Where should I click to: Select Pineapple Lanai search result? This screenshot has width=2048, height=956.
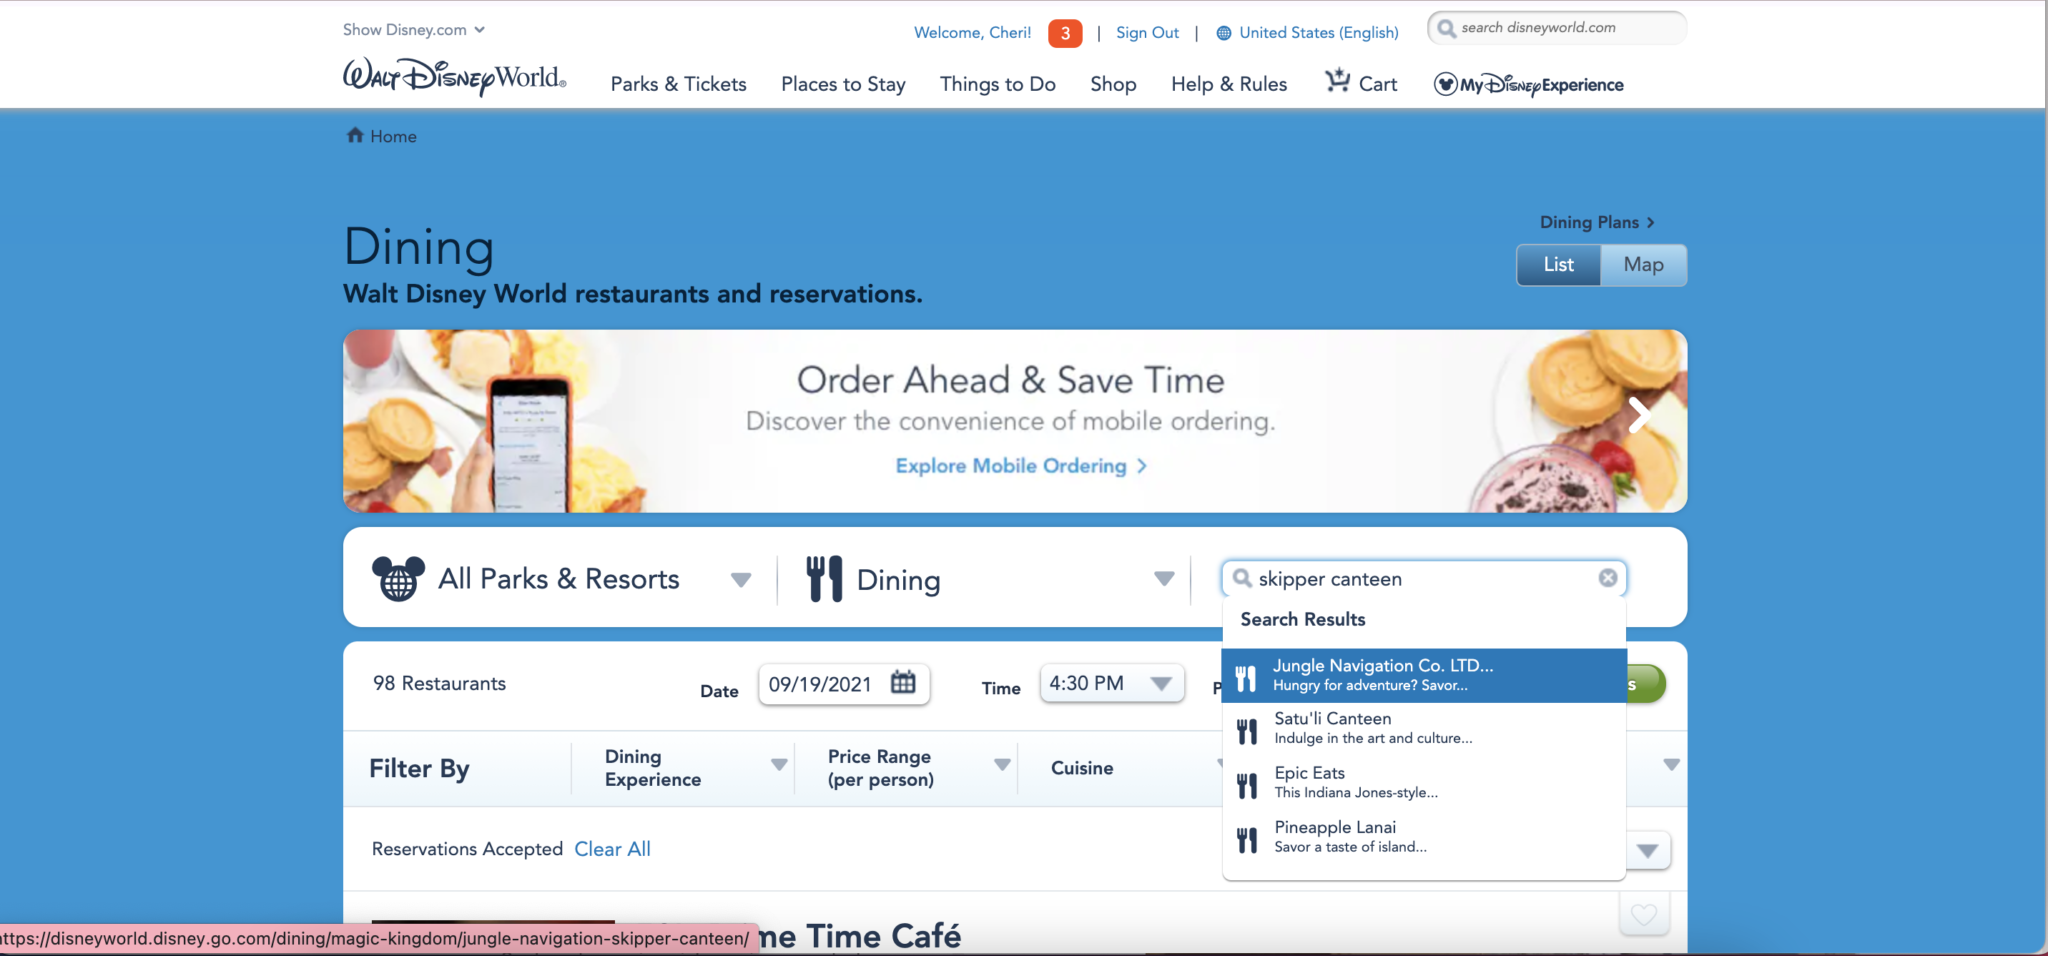[1424, 836]
